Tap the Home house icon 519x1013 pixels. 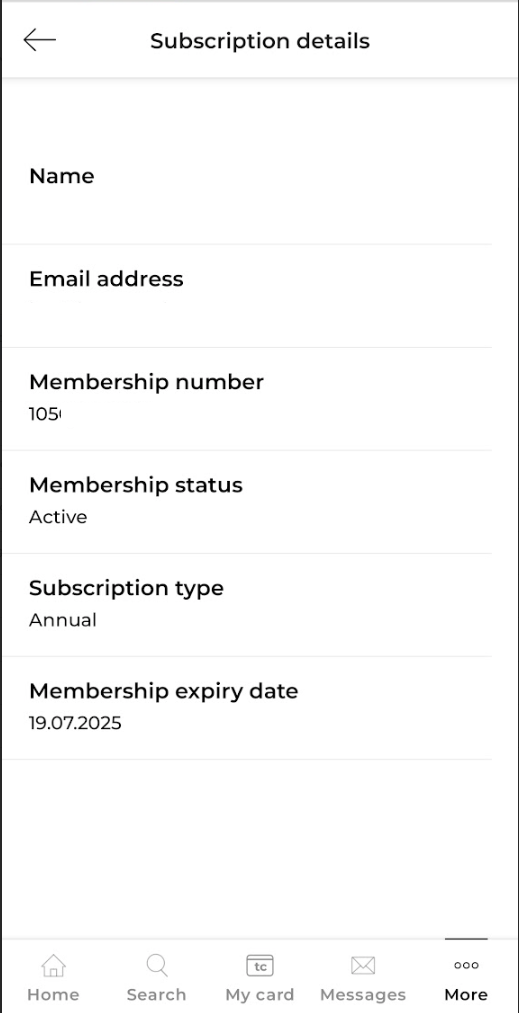[53, 966]
